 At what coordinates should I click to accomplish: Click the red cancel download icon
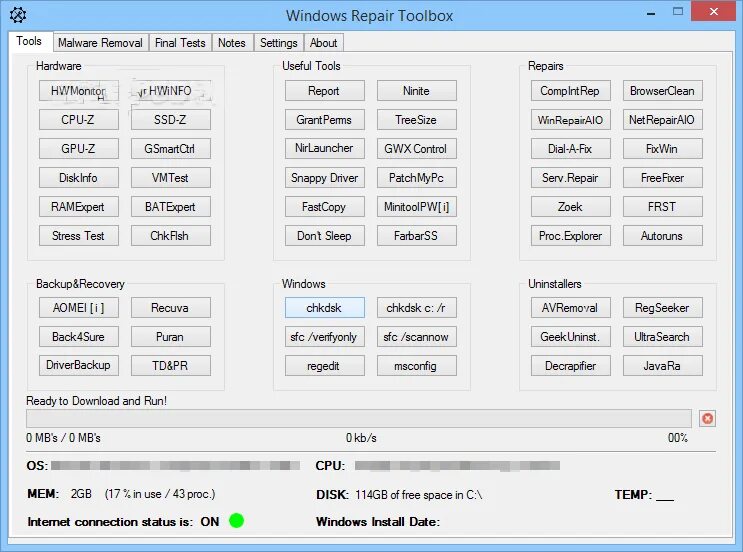(707, 418)
